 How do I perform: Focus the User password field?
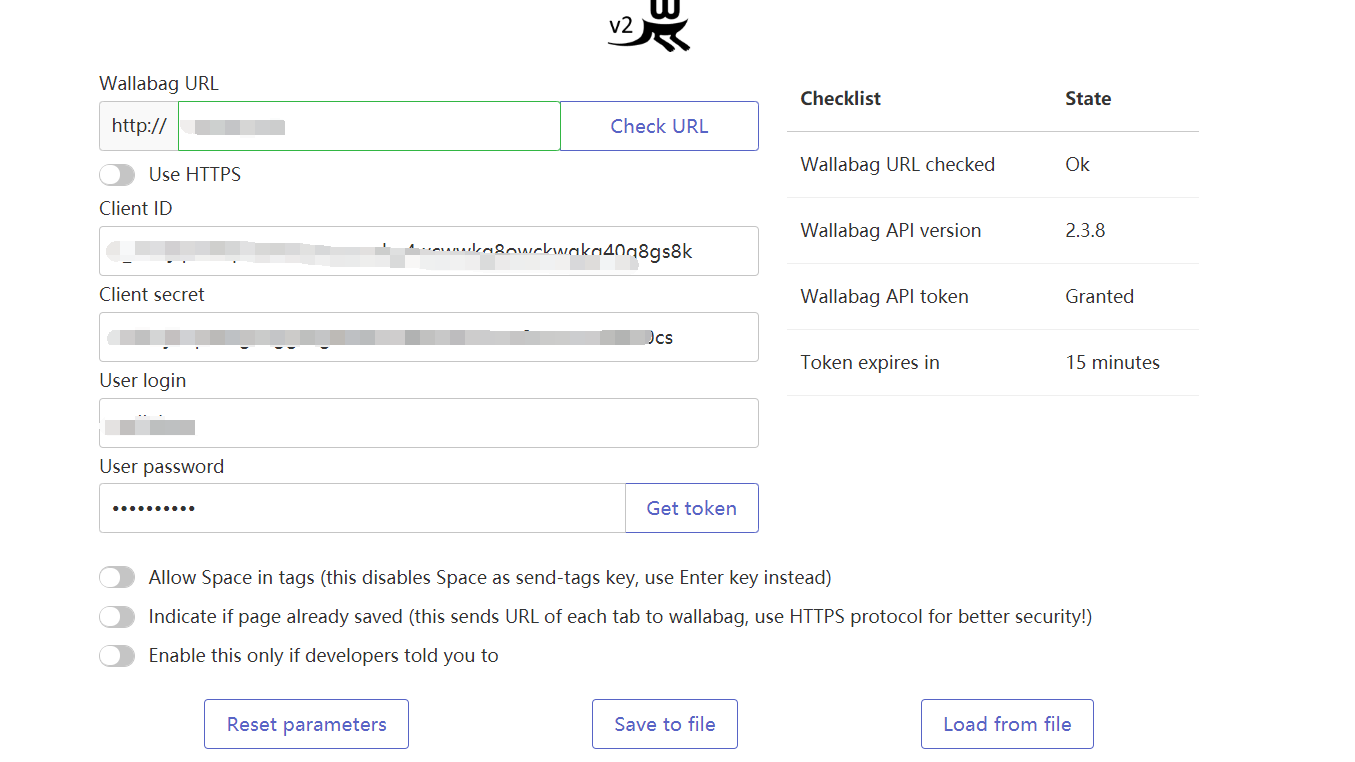(x=362, y=508)
